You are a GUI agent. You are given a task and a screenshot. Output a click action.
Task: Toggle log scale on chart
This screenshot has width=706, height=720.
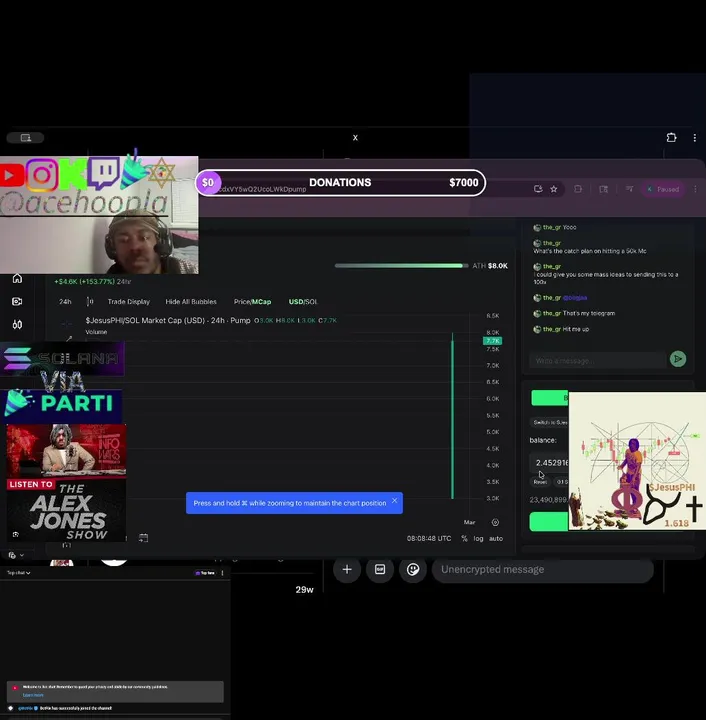tap(478, 538)
